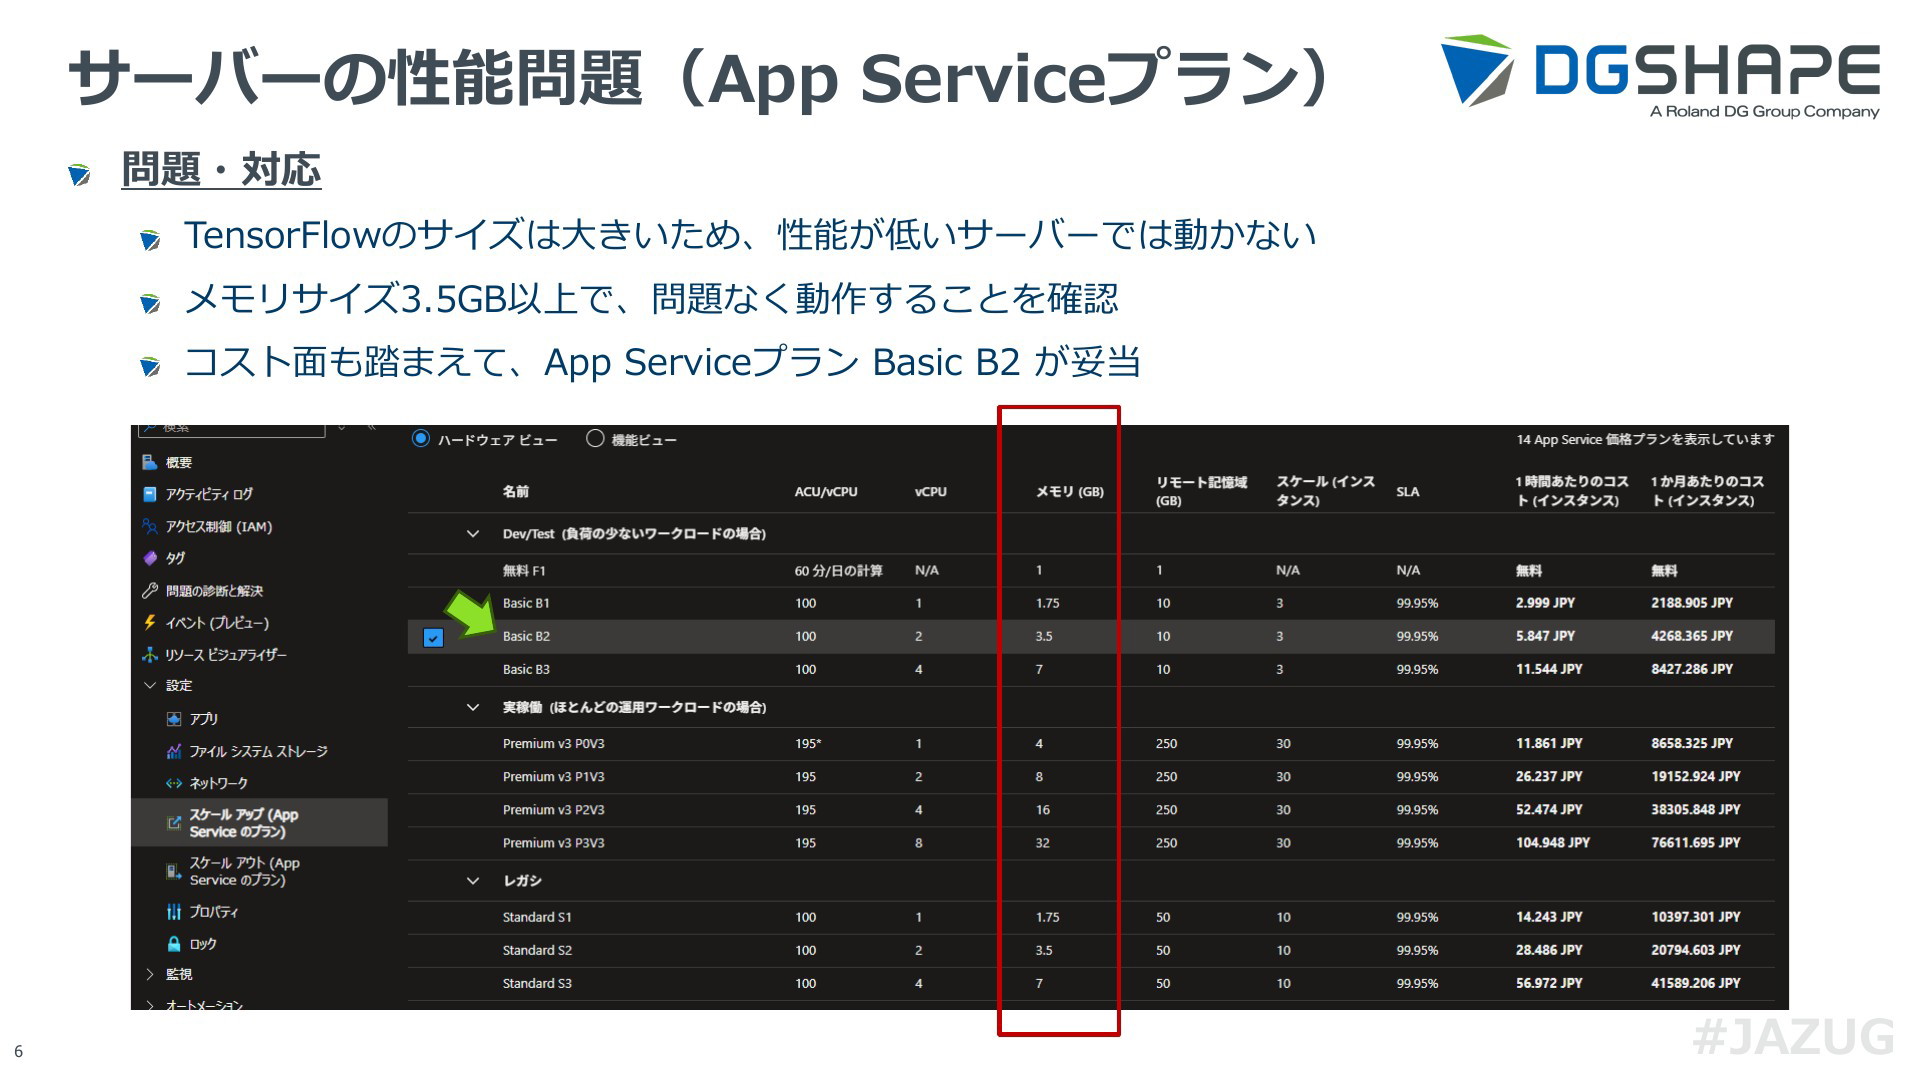Screen dimensions: 1920x1080
Task: Open スケール アウト (App Service のプラン) icon
Action: pyautogui.click(x=174, y=871)
